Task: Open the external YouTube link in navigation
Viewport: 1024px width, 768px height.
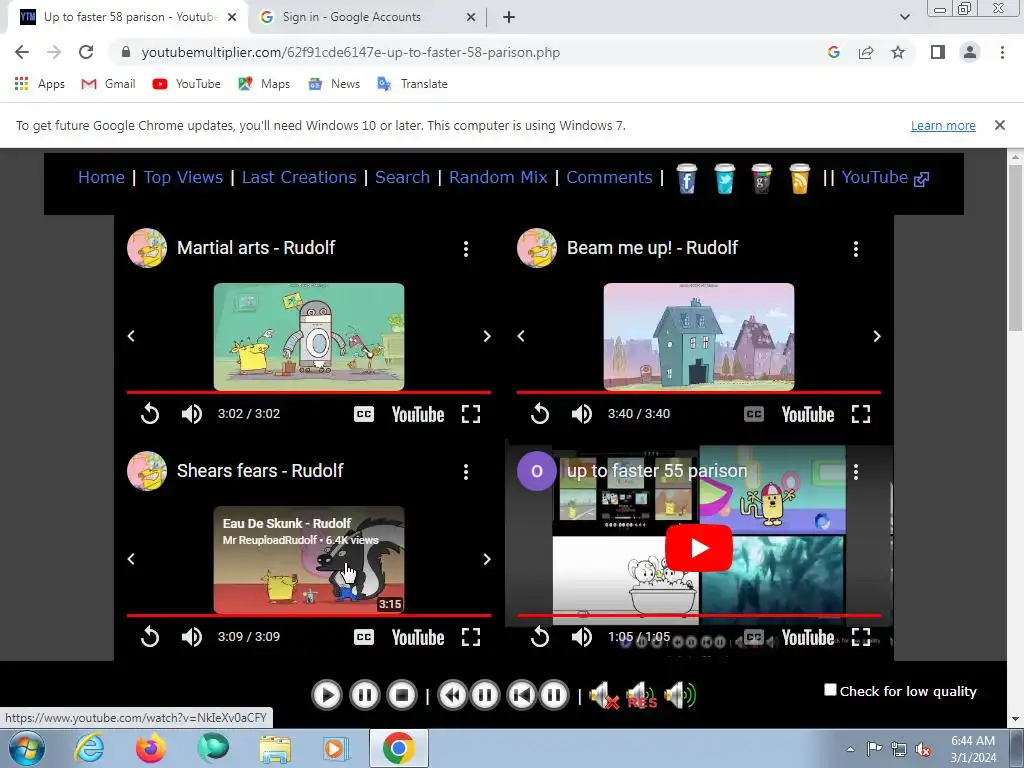Action: pyautogui.click(x=885, y=178)
